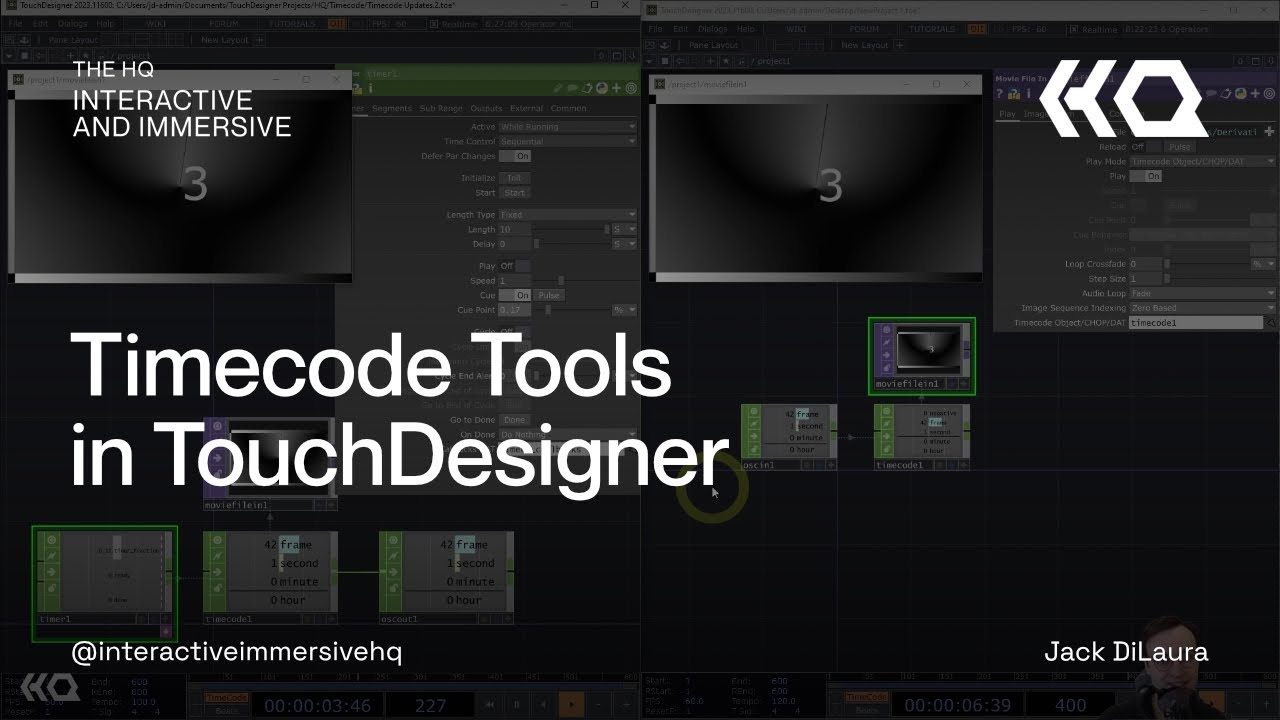The width and height of the screenshot is (1280, 720).
Task: Click the orange play button in left transport
Action: pyautogui.click(x=571, y=705)
